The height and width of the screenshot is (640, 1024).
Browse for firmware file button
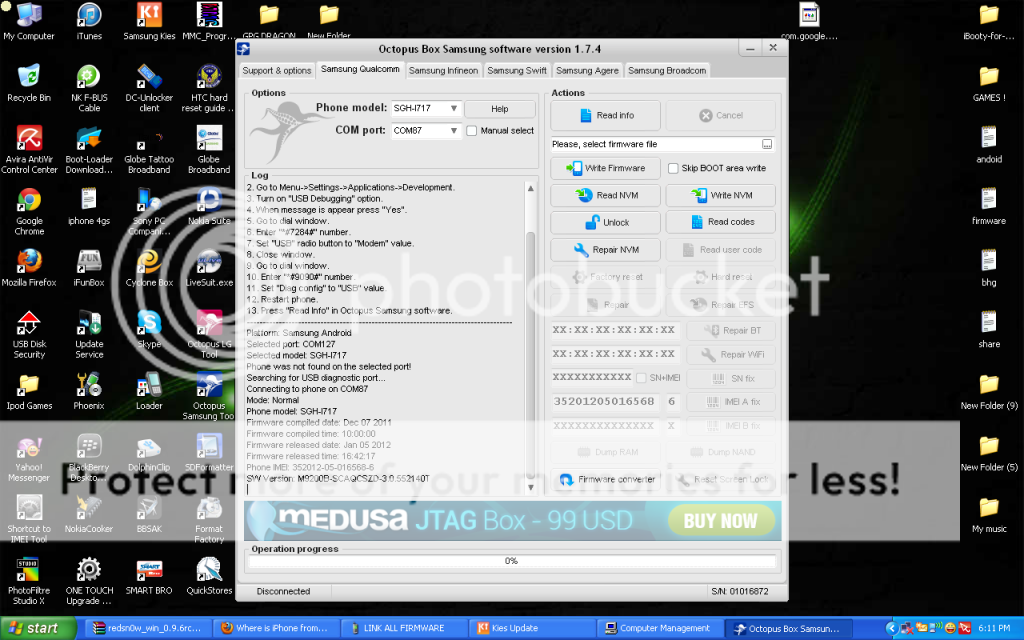[767, 144]
